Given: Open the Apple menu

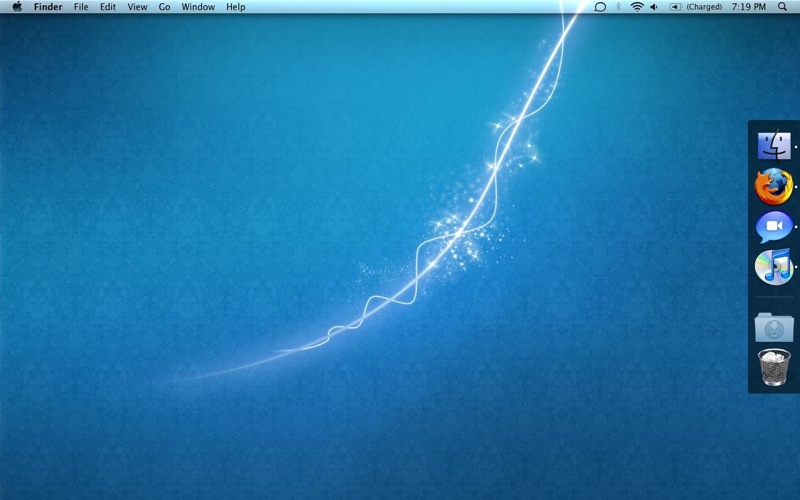Looking at the screenshot, I should 17,7.
